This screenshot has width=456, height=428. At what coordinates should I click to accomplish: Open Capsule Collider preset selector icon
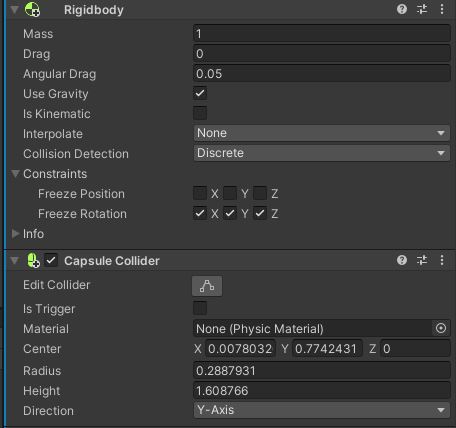point(422,260)
